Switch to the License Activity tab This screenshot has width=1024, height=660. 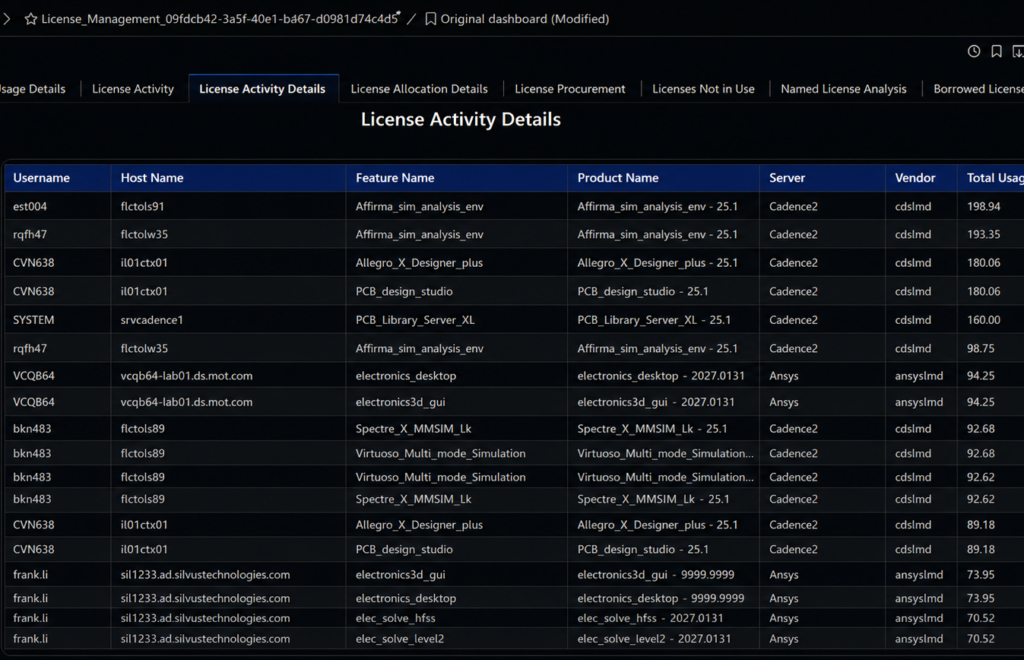click(133, 89)
